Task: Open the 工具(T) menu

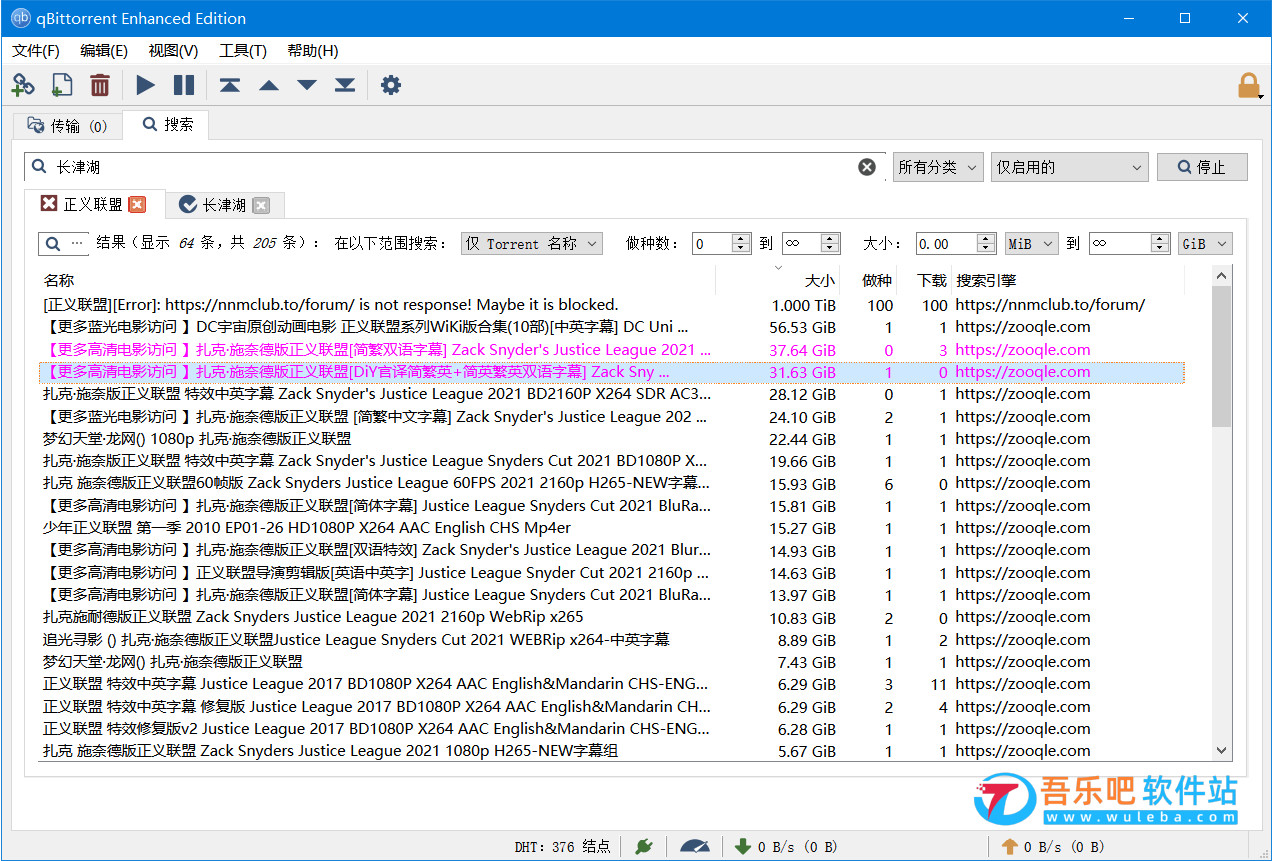Action: pyautogui.click(x=243, y=51)
